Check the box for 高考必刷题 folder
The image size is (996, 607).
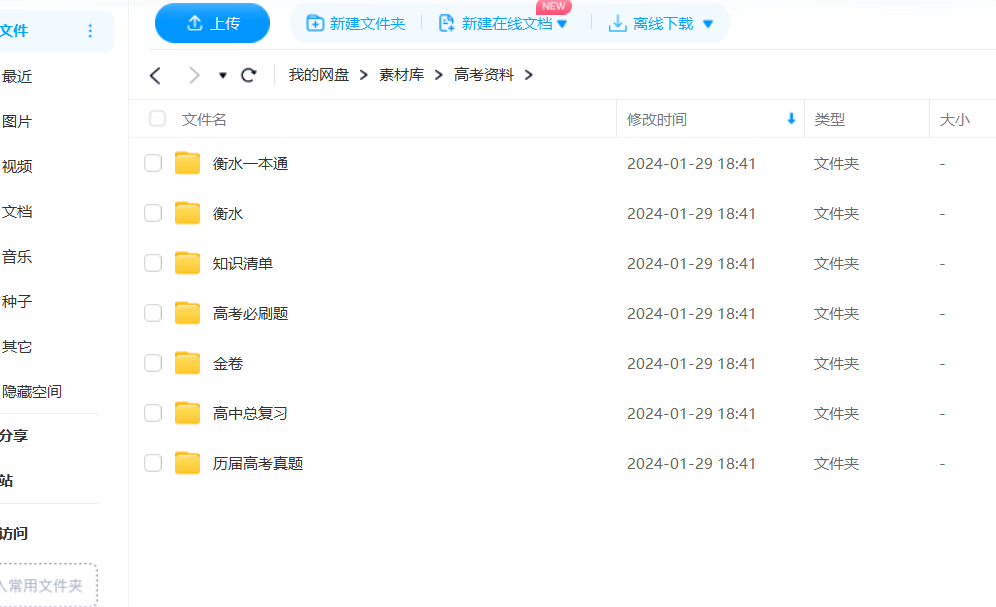tap(153, 314)
